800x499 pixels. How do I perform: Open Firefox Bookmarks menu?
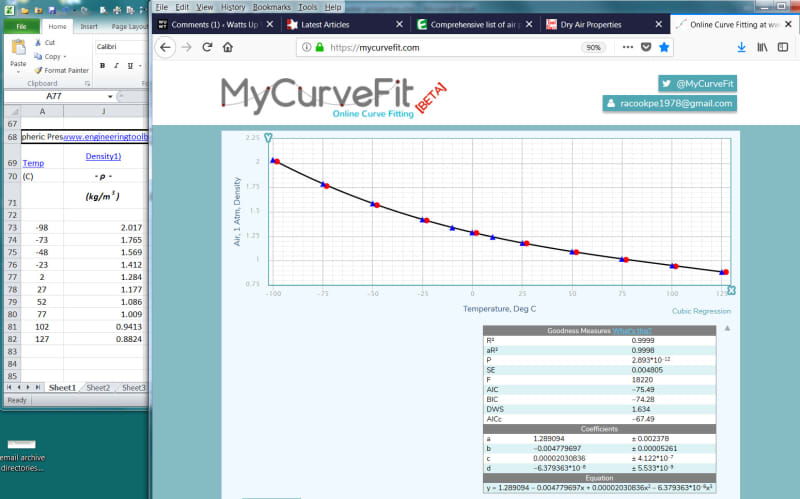(x=271, y=7)
